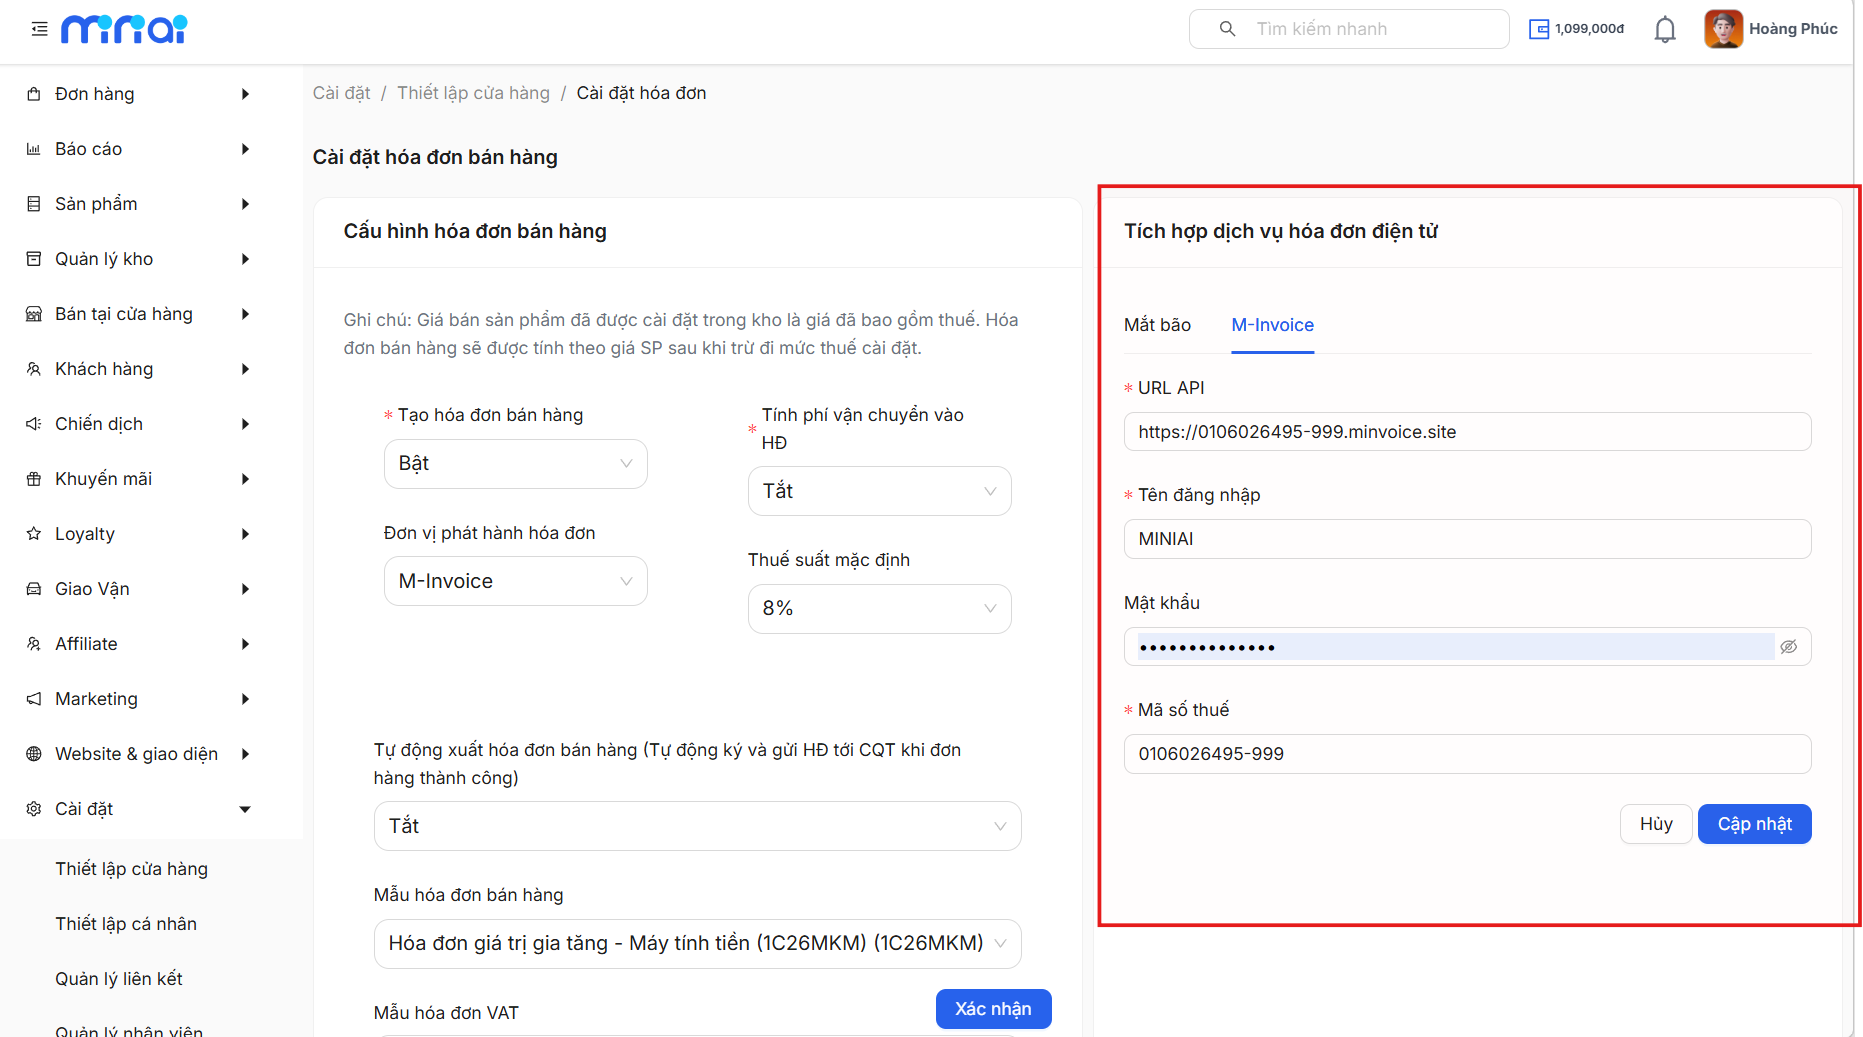Expand the Affiliate menu arrow
The width and height of the screenshot is (1863, 1037).
[245, 644]
